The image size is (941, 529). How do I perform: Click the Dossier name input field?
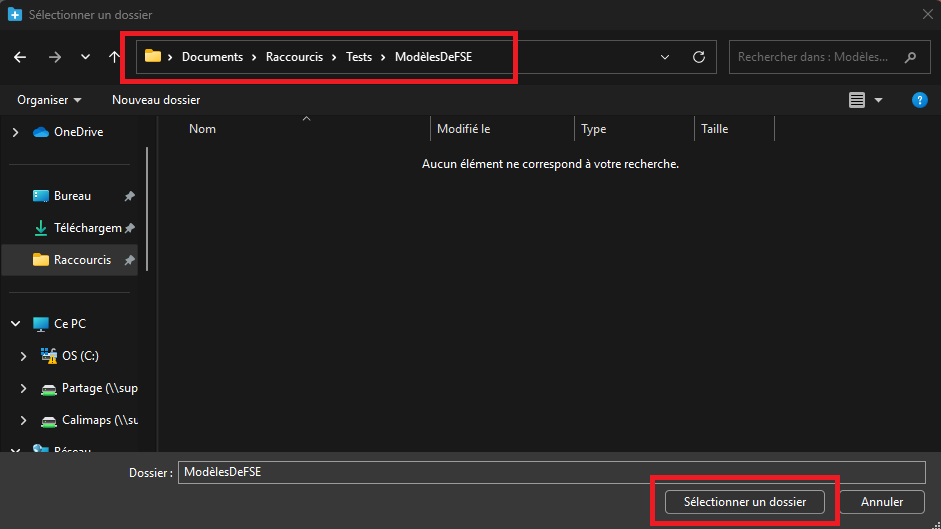550,473
